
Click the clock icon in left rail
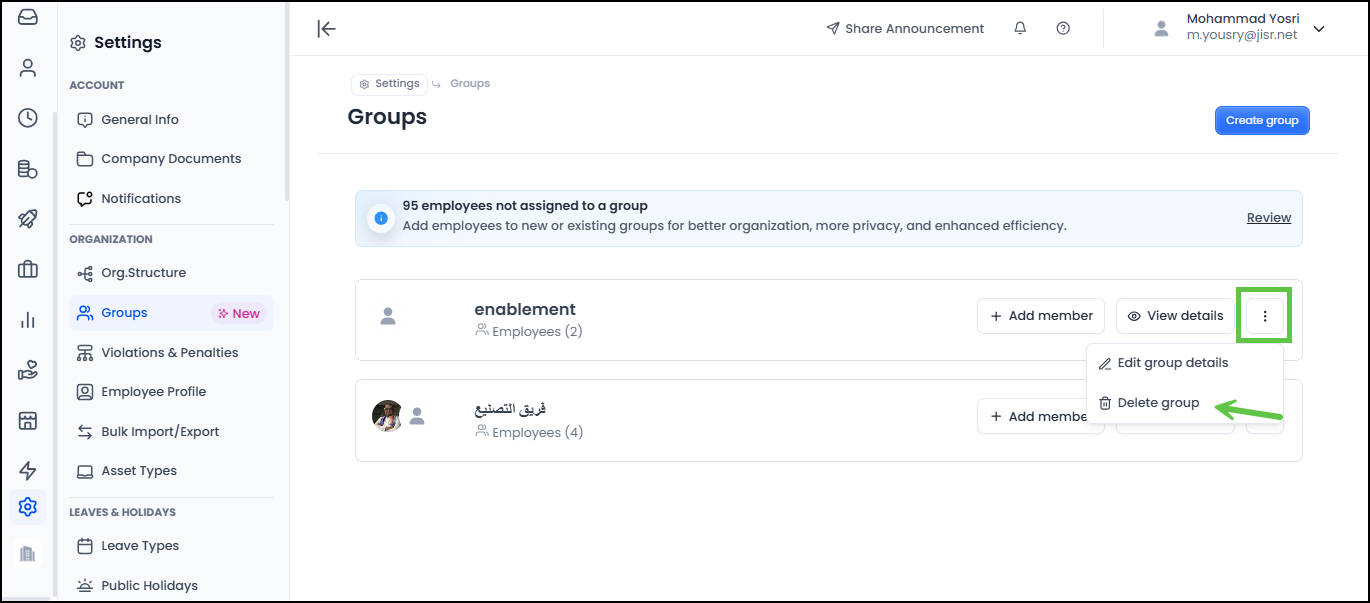point(28,118)
